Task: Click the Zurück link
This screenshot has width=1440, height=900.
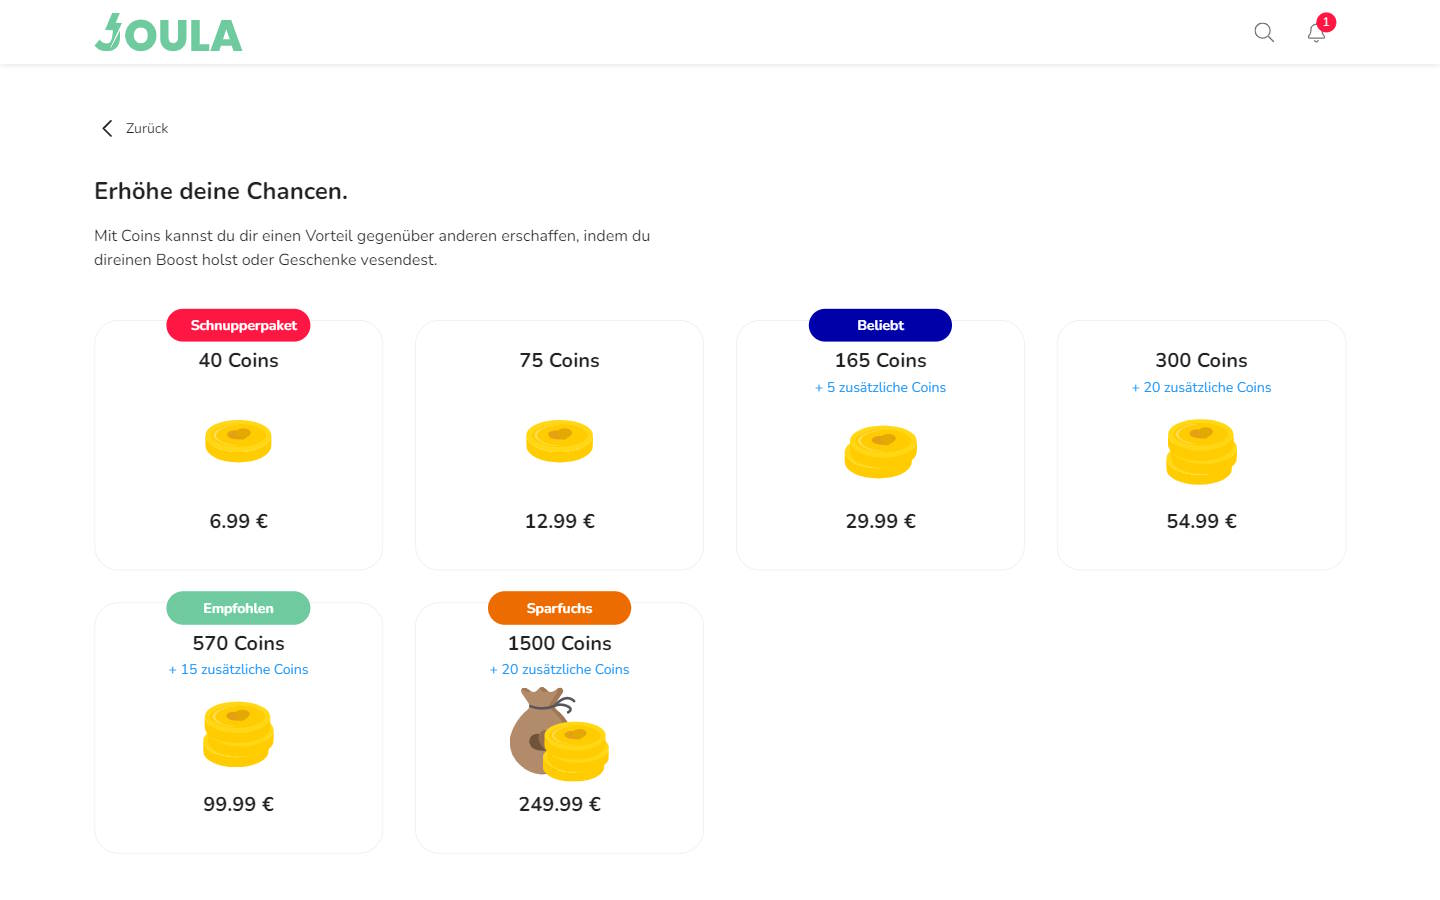Action: [x=146, y=128]
